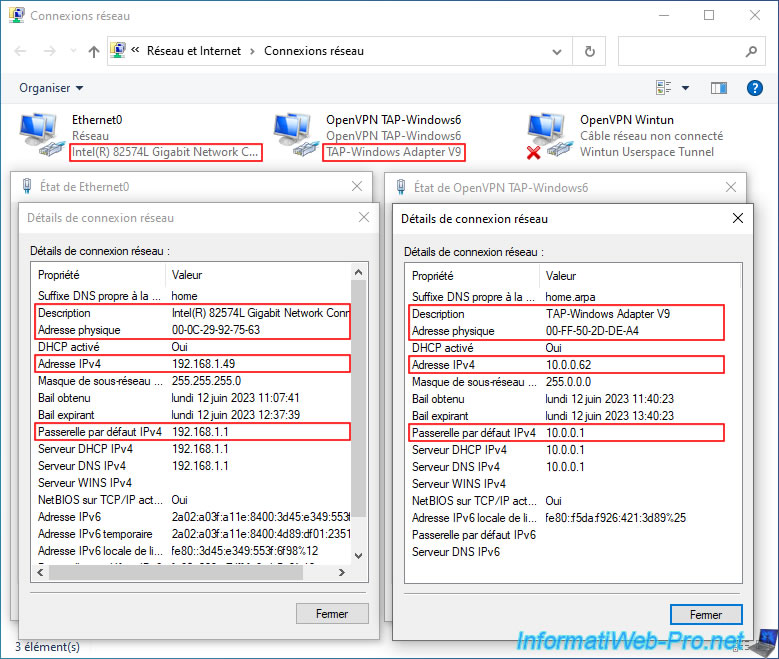779x659 pixels.
Task: Close État de Ethernet0 window
Action: 357,186
